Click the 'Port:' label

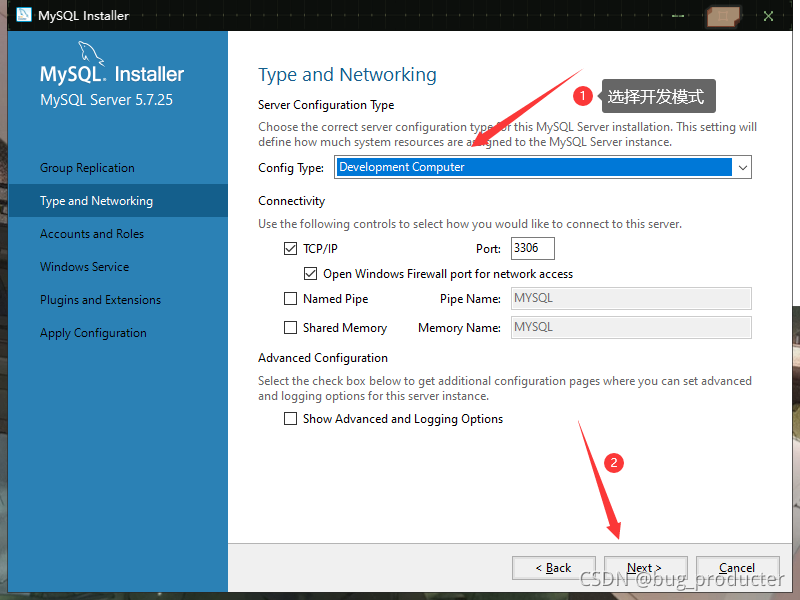(488, 249)
